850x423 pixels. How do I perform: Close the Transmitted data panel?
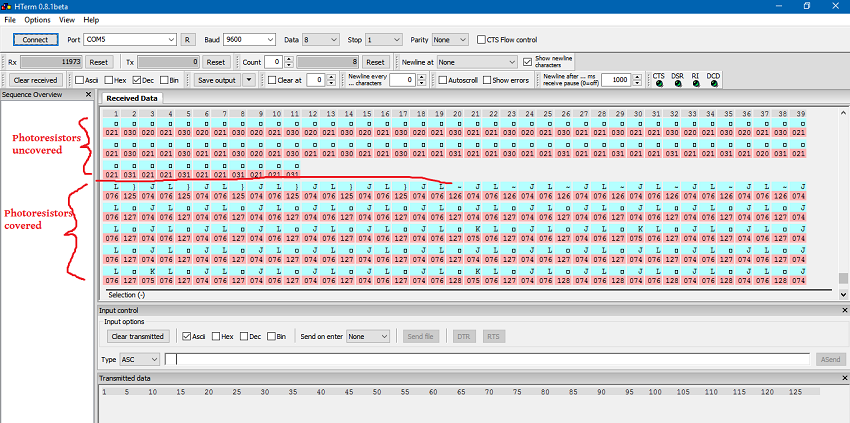(845, 378)
